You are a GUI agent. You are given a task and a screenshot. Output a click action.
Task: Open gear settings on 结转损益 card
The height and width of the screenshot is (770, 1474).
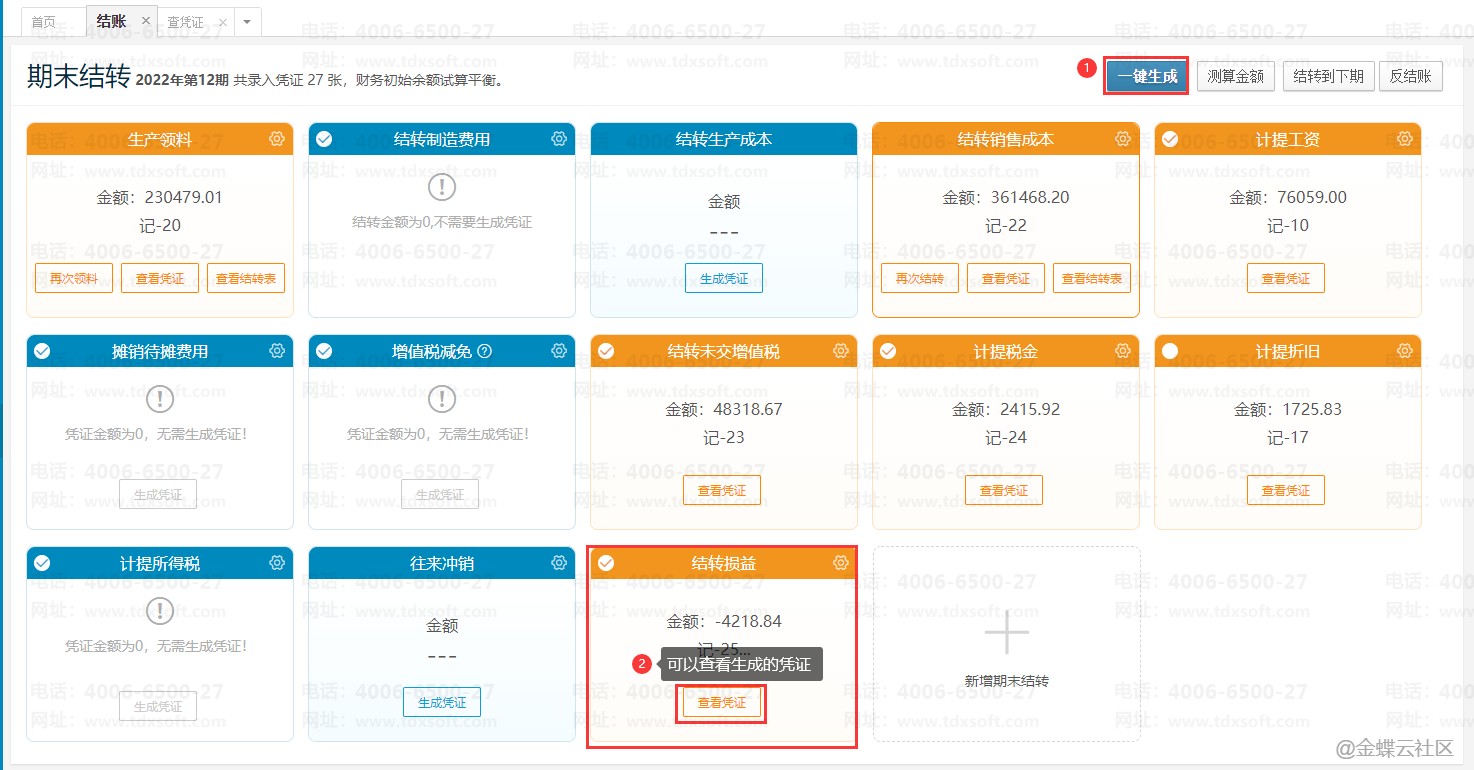click(841, 563)
